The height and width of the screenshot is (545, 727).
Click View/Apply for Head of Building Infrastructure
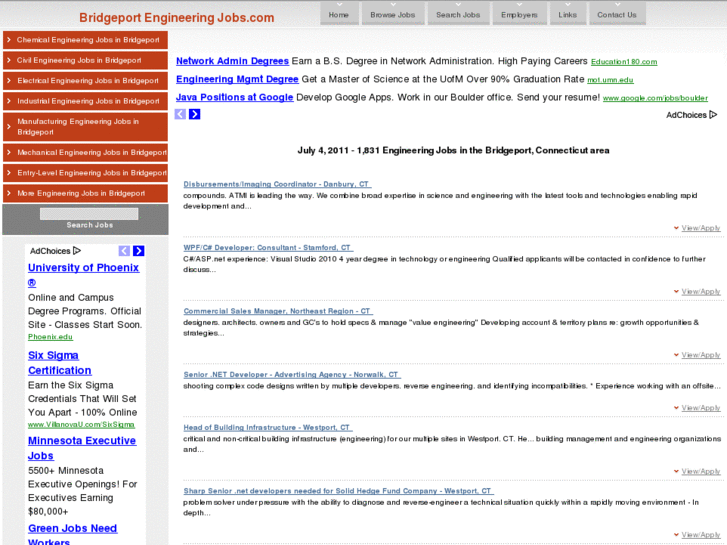(x=701, y=472)
